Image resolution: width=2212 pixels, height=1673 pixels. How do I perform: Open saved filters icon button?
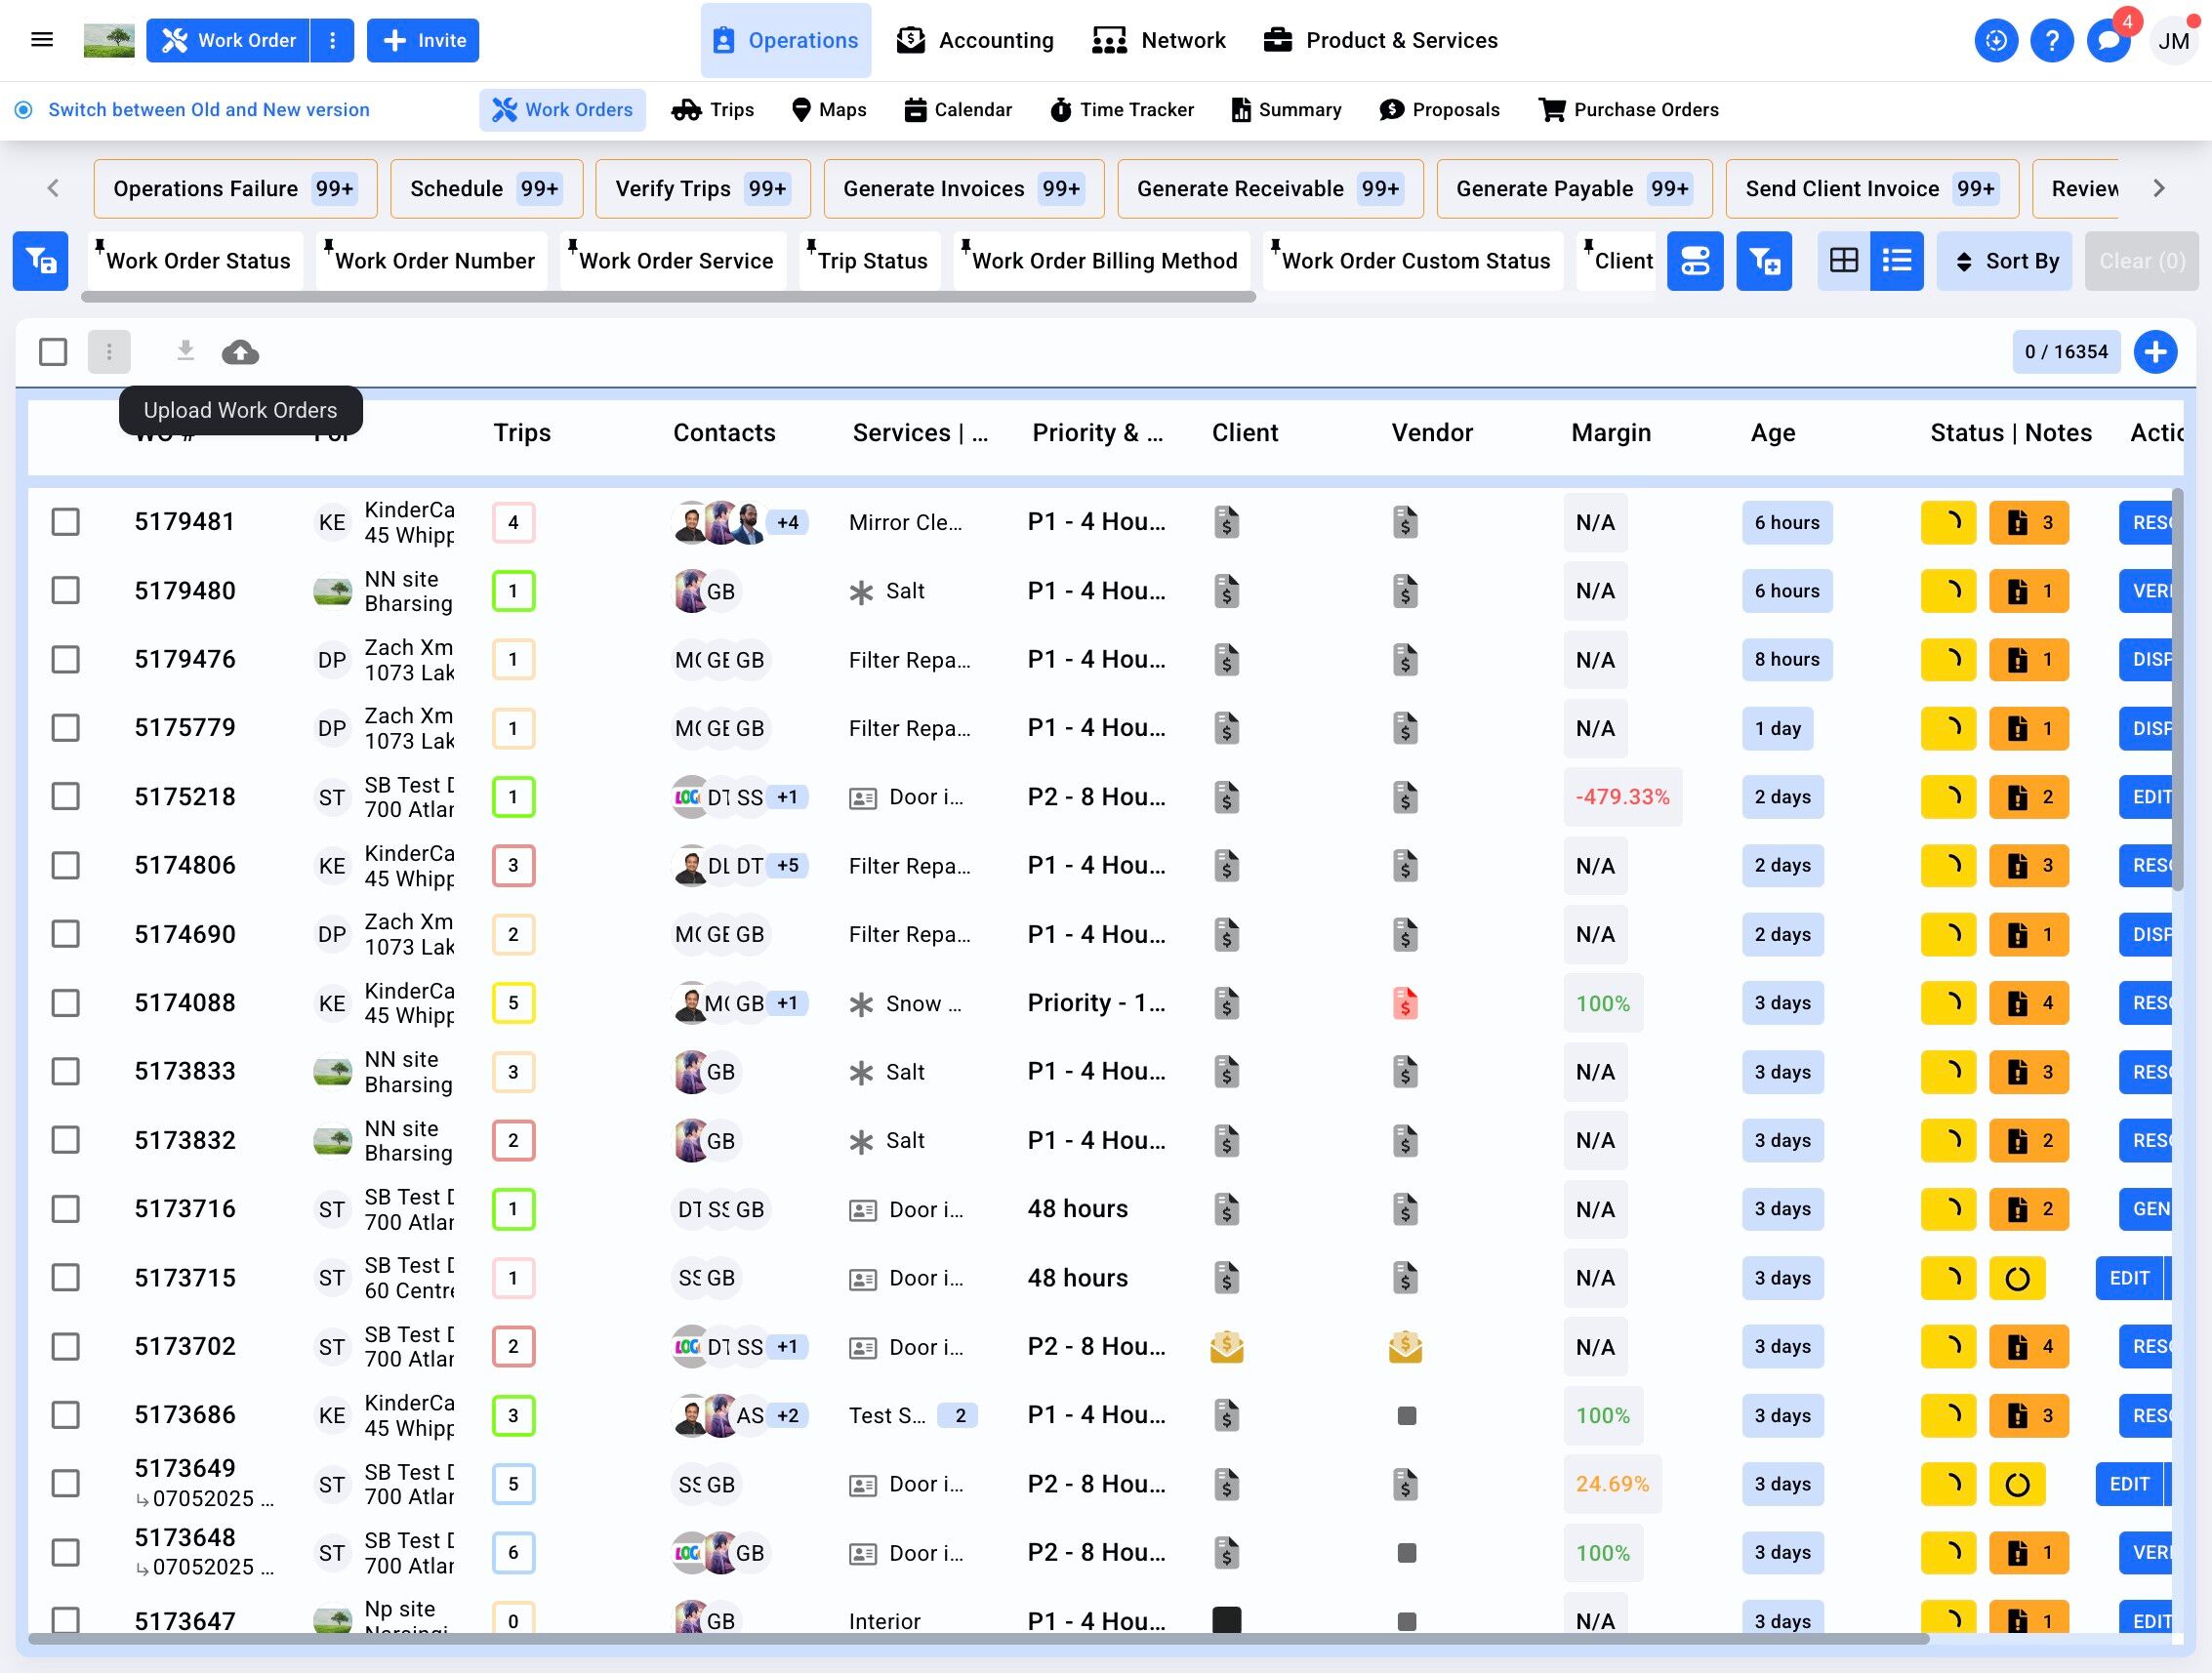[x=41, y=261]
